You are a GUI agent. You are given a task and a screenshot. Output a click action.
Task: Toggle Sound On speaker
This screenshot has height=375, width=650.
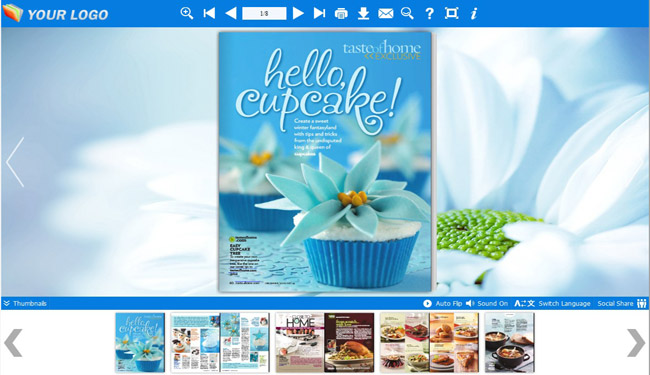(x=487, y=303)
